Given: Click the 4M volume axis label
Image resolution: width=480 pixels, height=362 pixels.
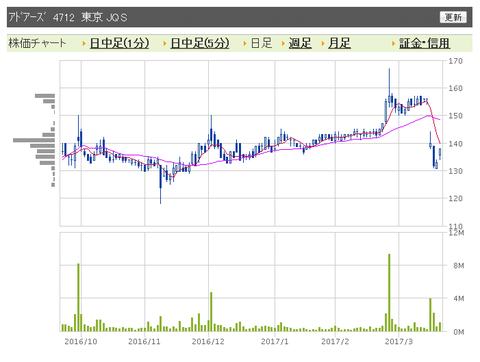Looking at the screenshot, I should 459,298.
